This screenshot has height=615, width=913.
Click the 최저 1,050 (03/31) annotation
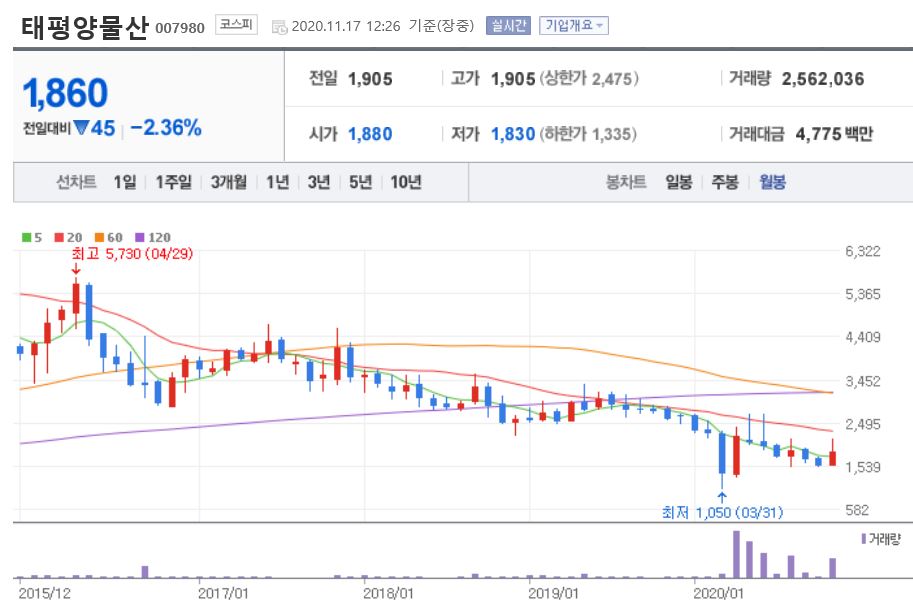[x=723, y=512]
